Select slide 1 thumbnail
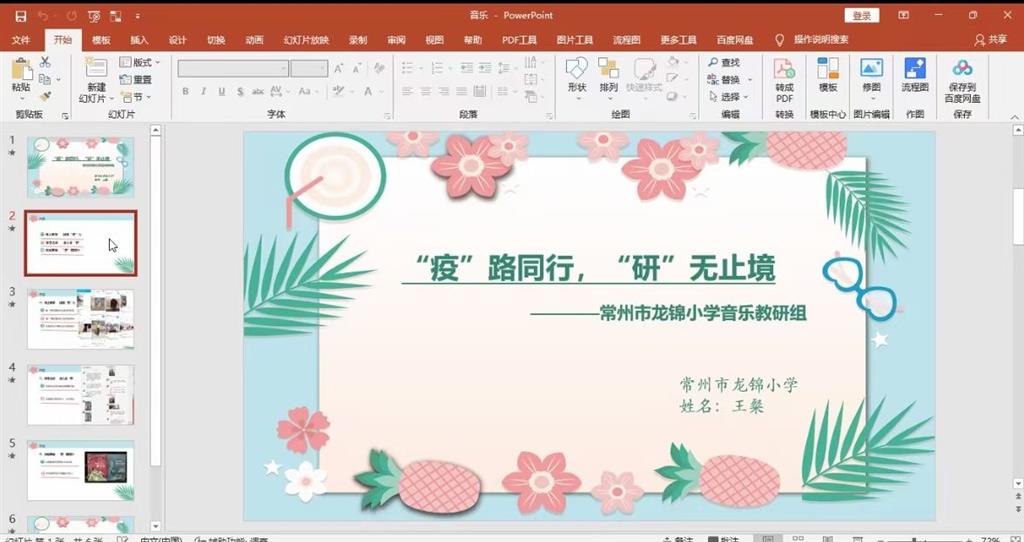This screenshot has height=542, width=1024. [x=81, y=167]
